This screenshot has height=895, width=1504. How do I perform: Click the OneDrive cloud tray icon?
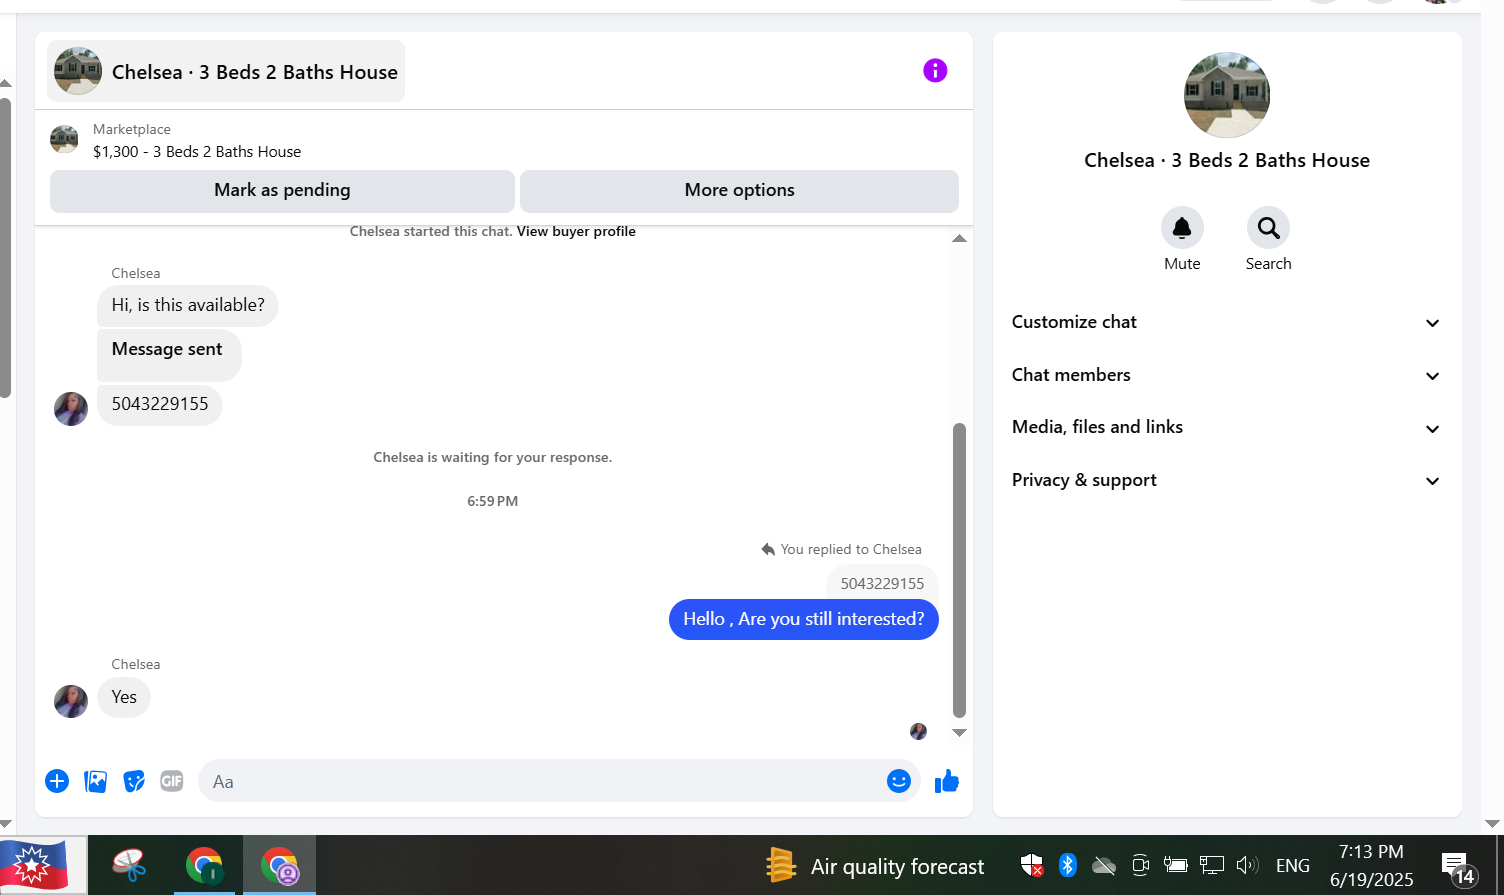(1104, 865)
